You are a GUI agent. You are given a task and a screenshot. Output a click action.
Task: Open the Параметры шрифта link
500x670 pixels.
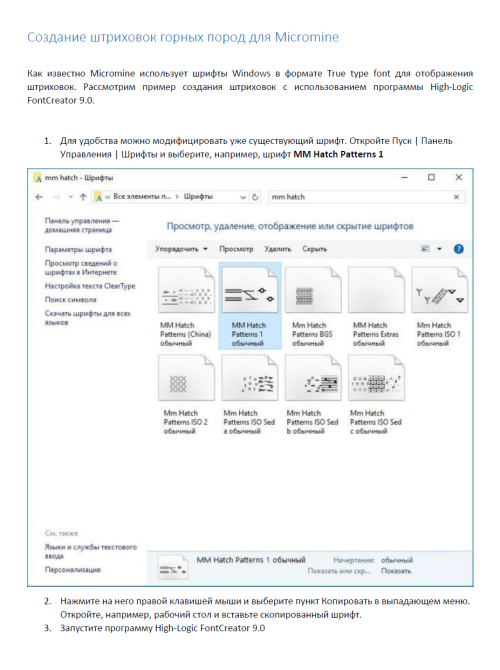(x=78, y=250)
